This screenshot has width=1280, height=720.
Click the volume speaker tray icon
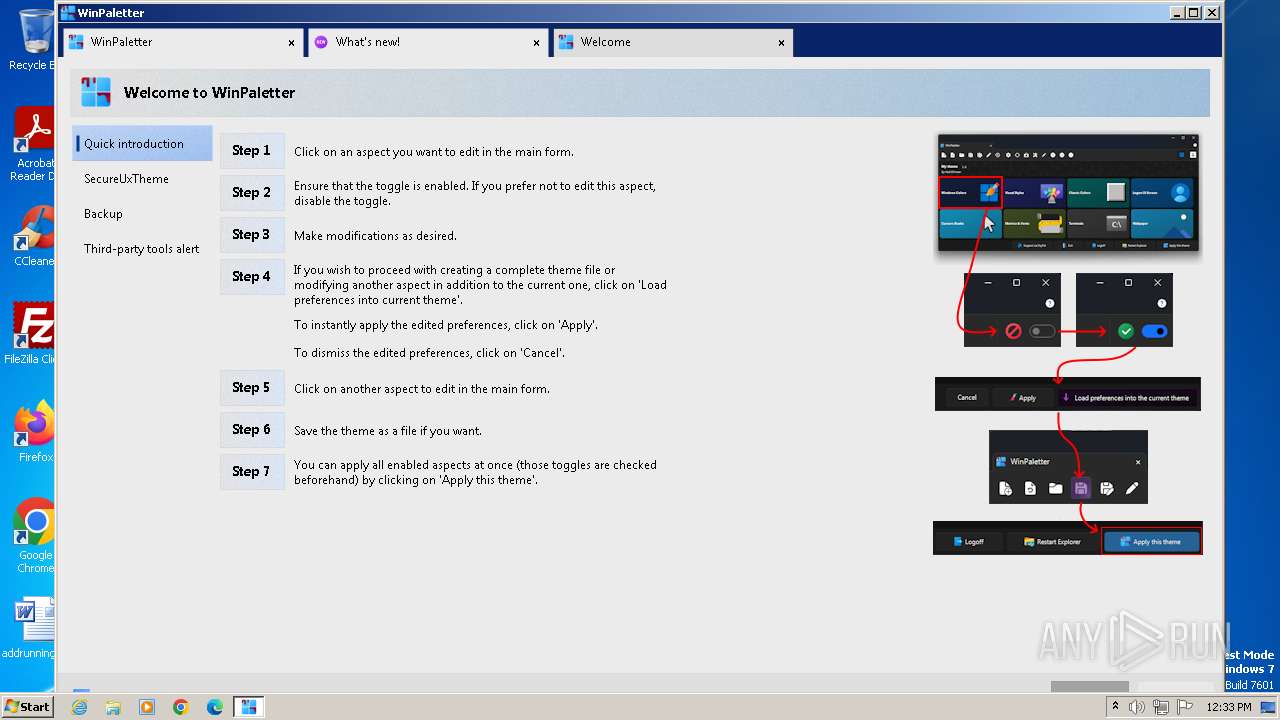pyautogui.click(x=1137, y=707)
